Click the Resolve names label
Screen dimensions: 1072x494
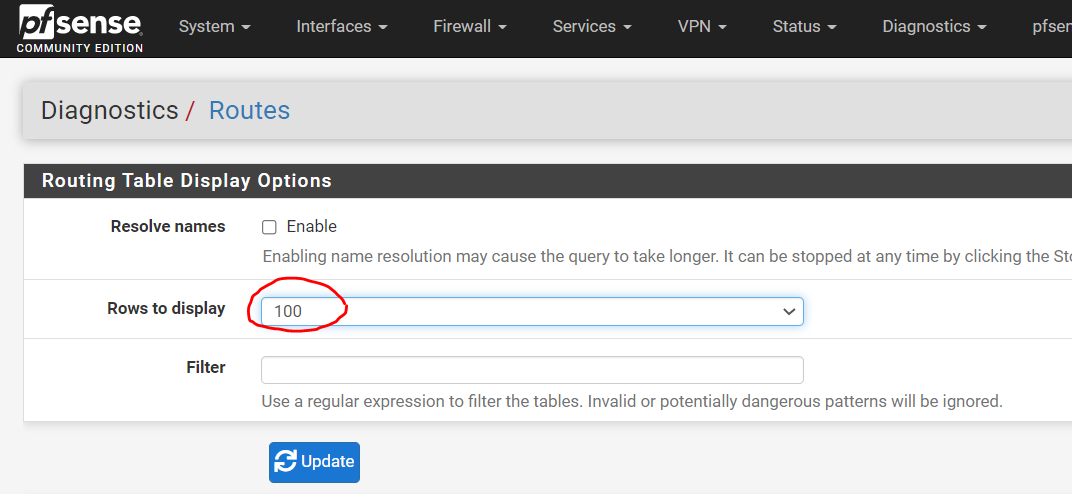point(168,227)
